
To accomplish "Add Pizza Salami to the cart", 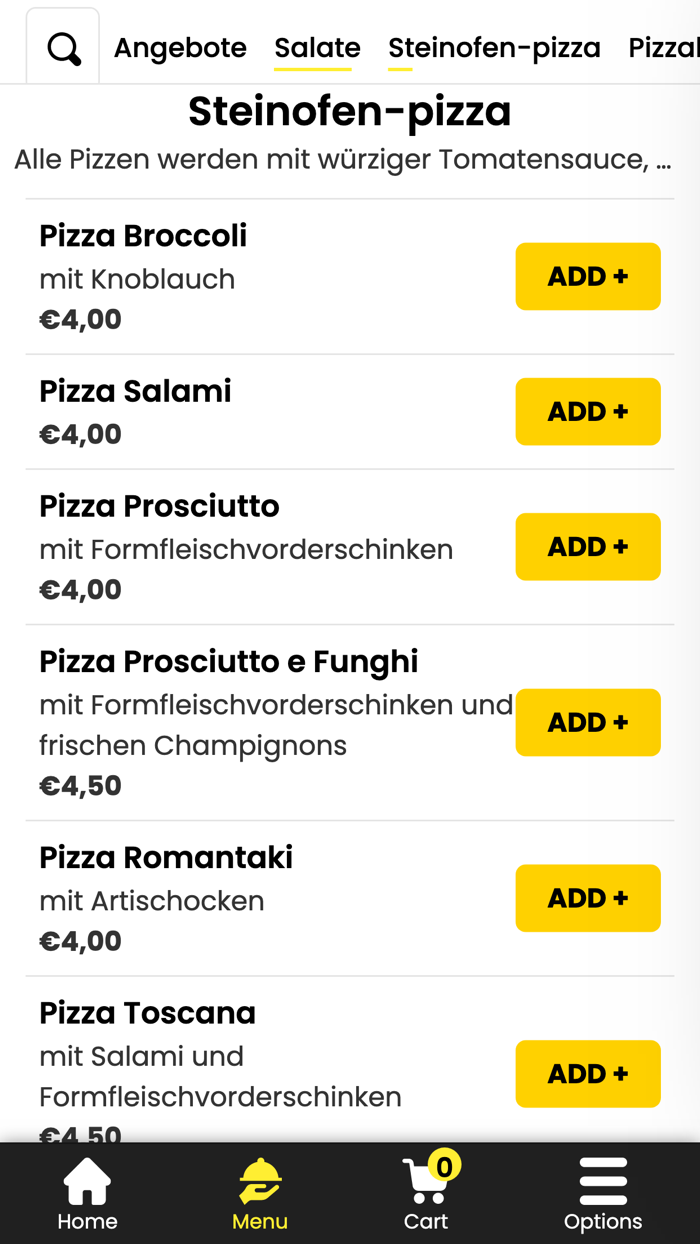I will 588,411.
